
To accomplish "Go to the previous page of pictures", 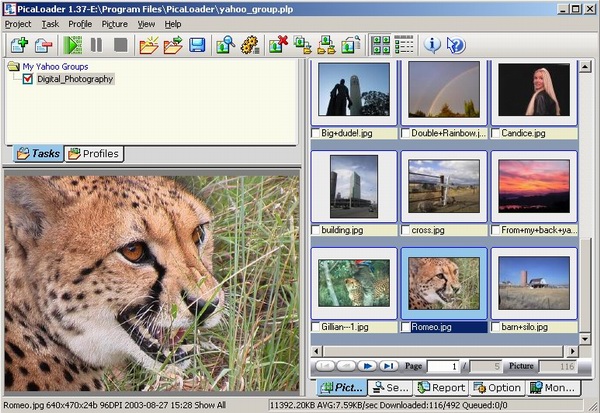I will (x=346, y=366).
